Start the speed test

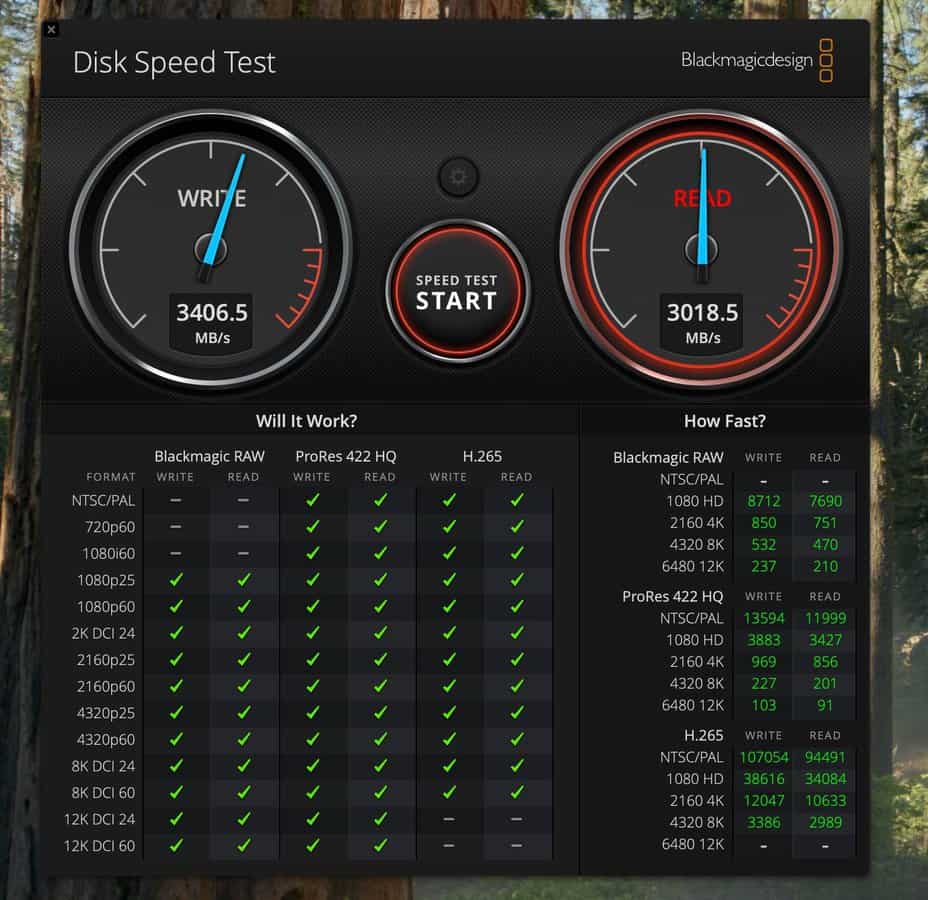pos(457,291)
